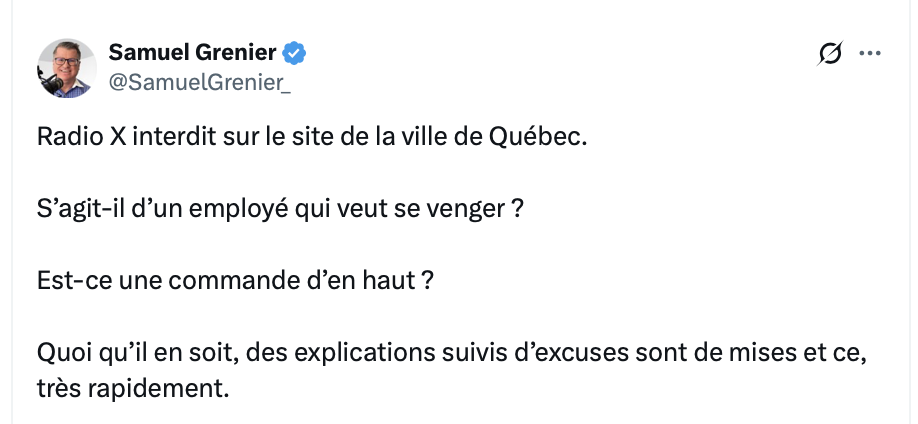Open the three-dot More options menu
Viewport: 918px width, 424px height.
coord(871,54)
